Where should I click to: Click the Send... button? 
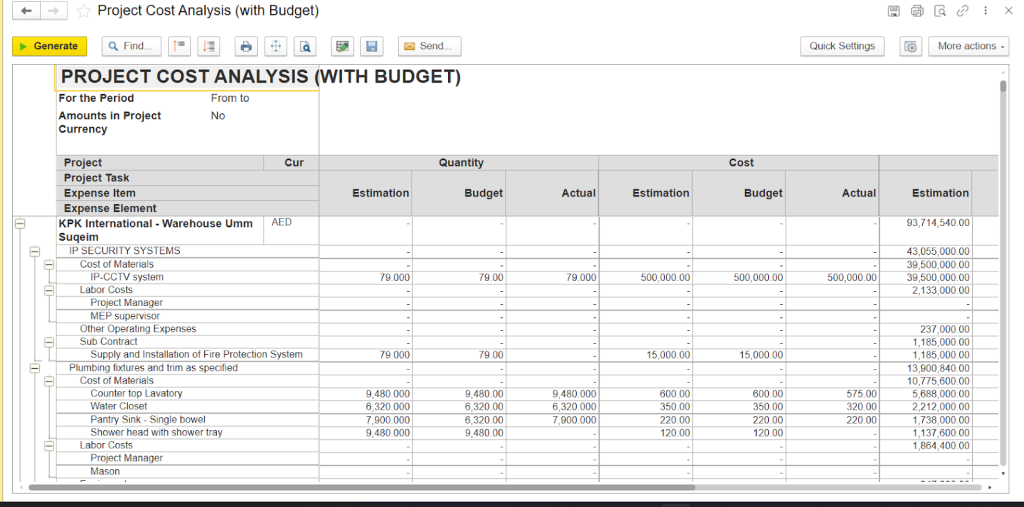pos(428,46)
